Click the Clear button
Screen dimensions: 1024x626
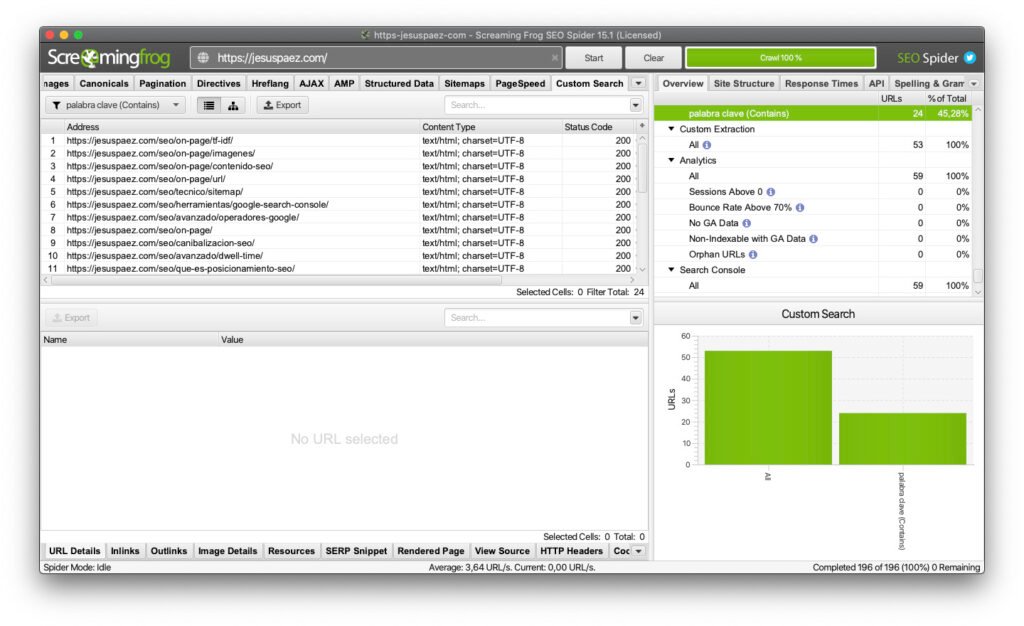pyautogui.click(x=653, y=58)
